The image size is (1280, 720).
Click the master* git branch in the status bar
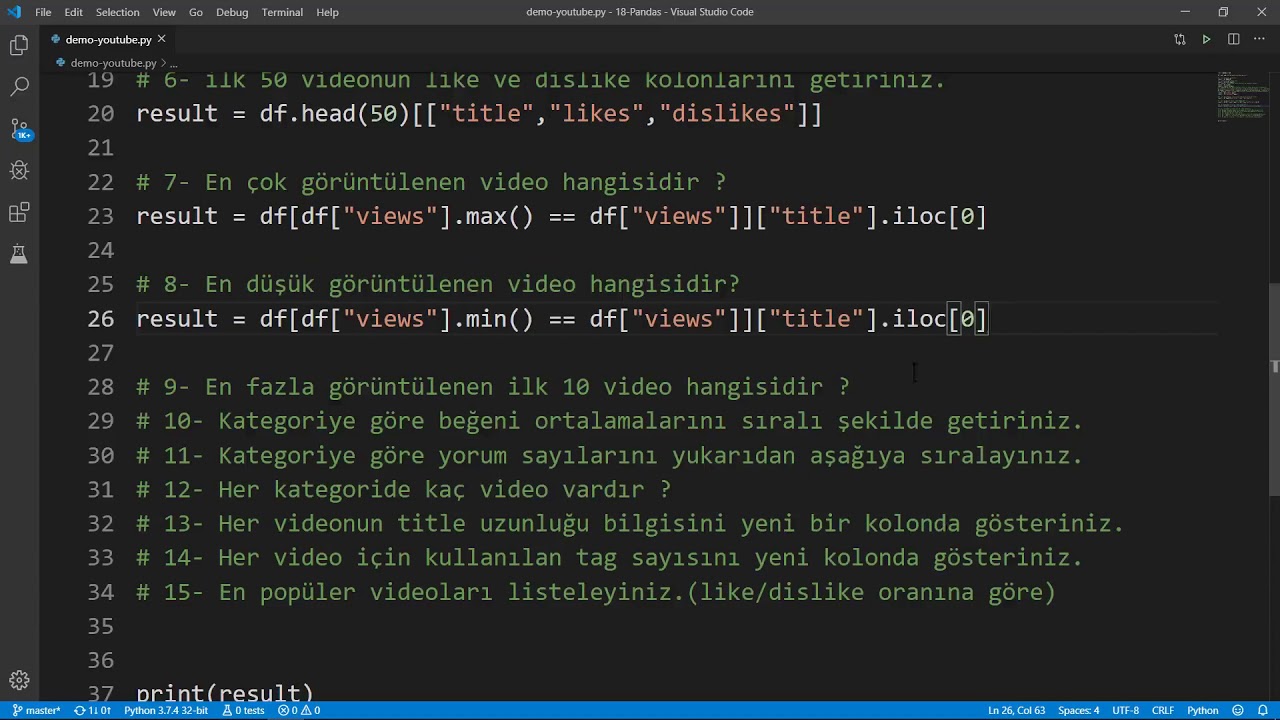[36, 710]
